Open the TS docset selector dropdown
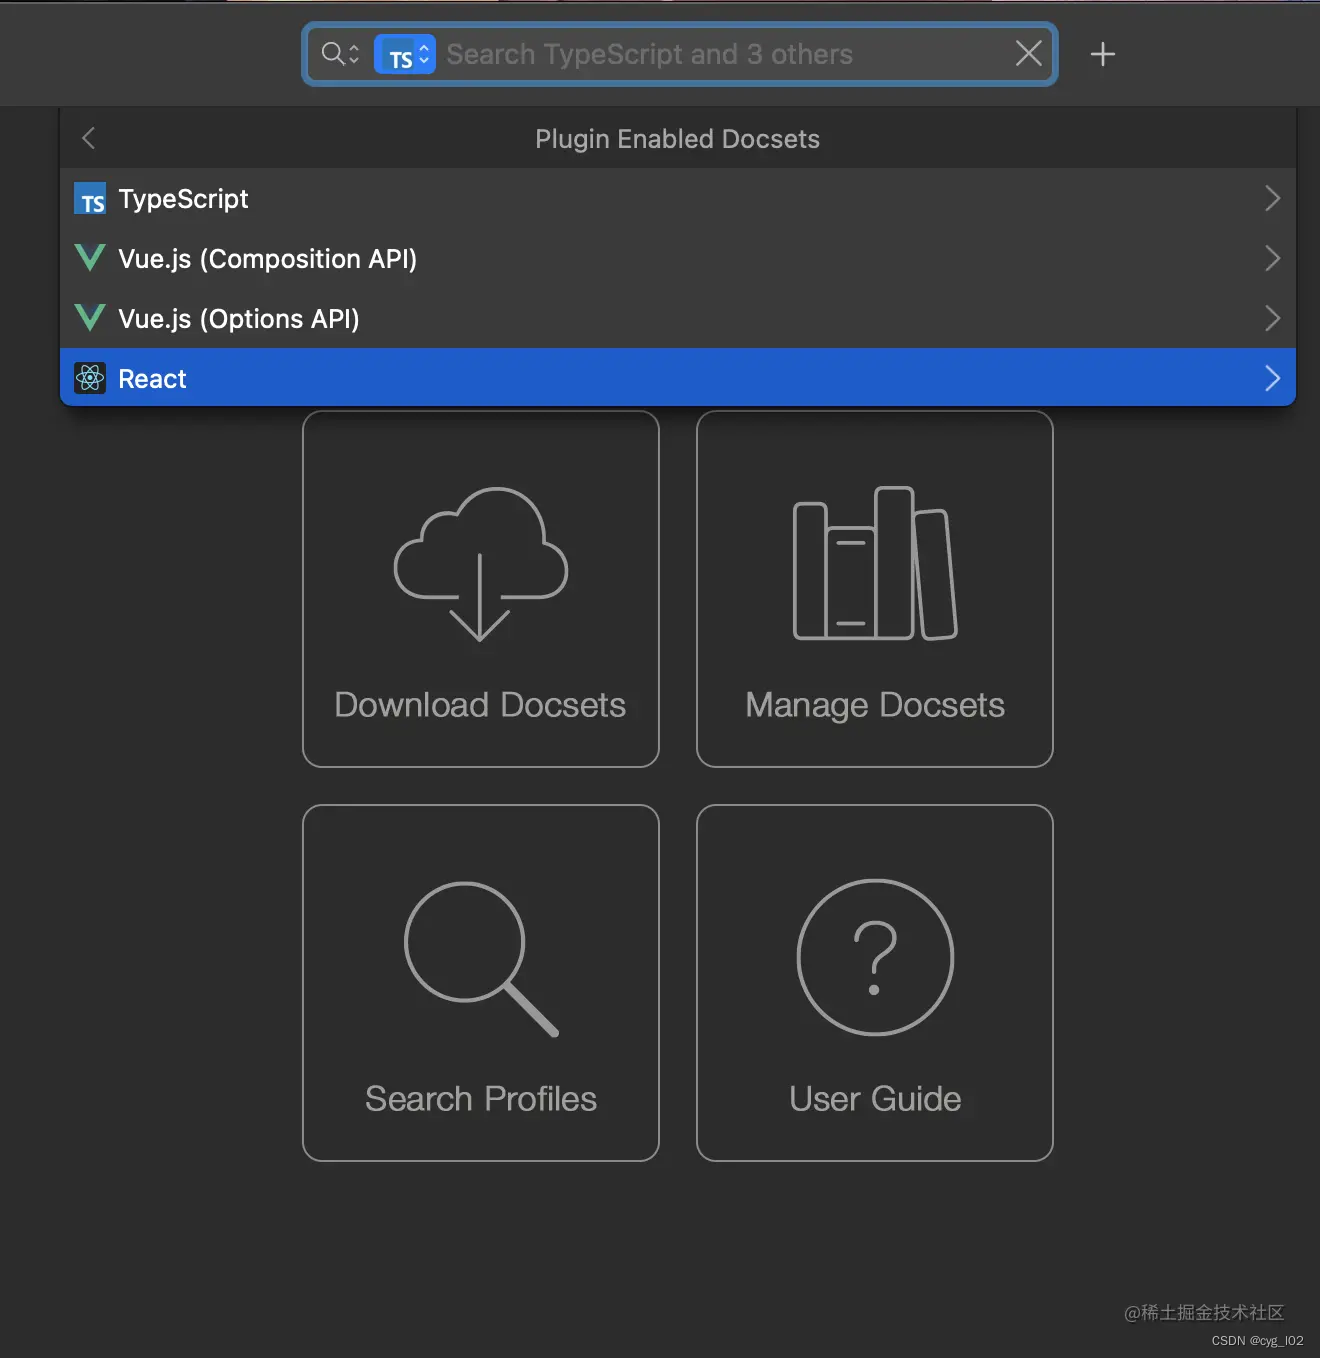 click(x=404, y=54)
